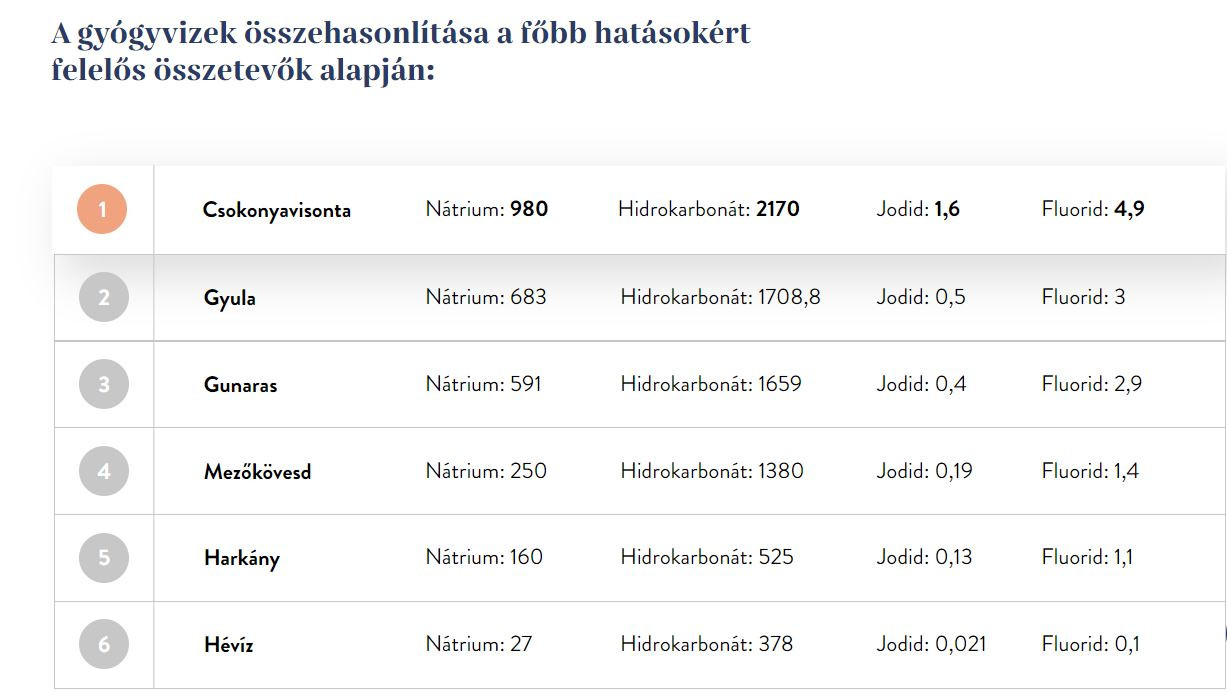Click the grey number 3 rank badge
The height and width of the screenshot is (695, 1227).
pyautogui.click(x=104, y=384)
